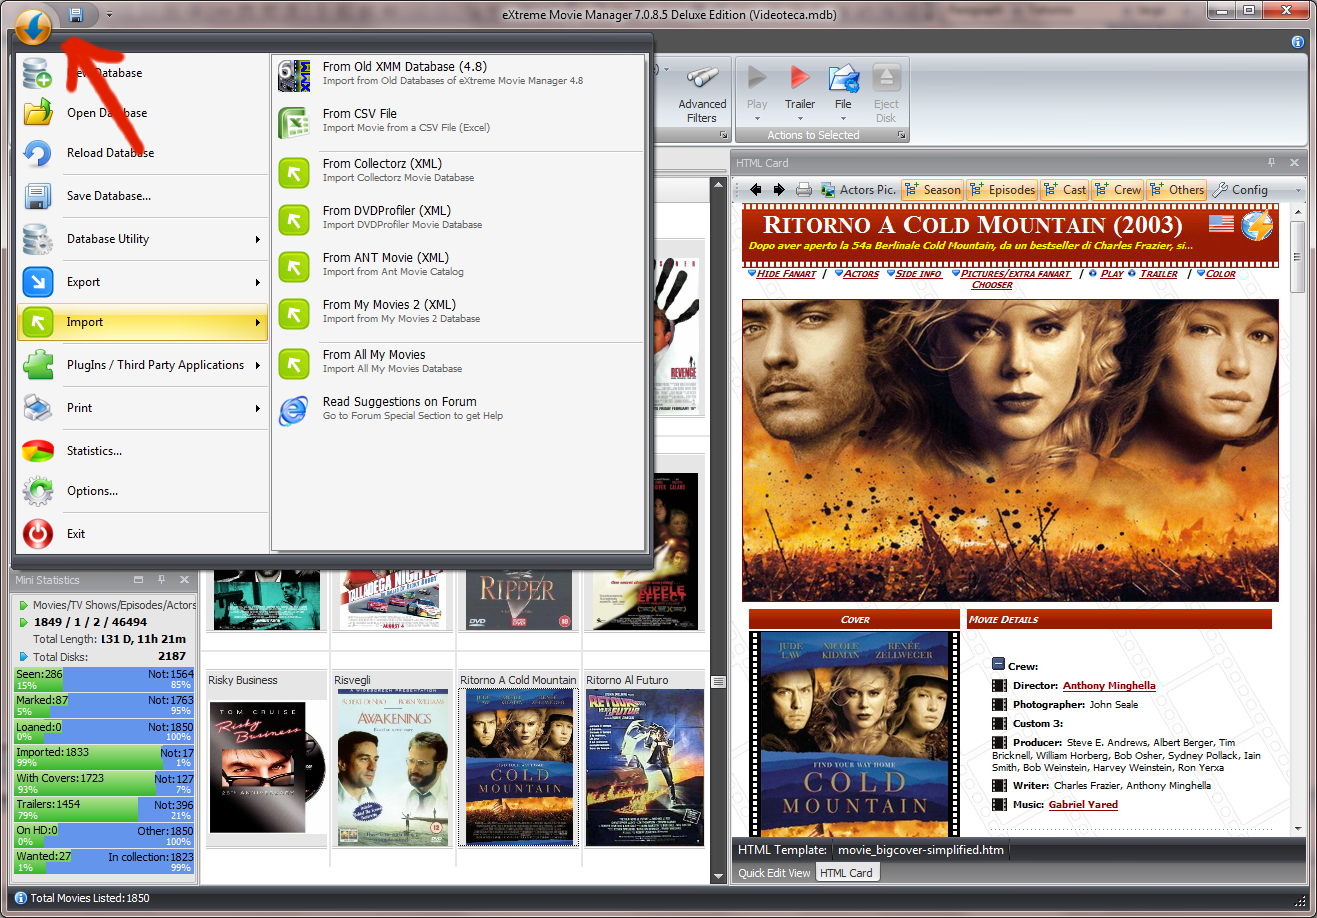Screen dimensions: 1317x918
Task: Select Open Database folder icon
Action: pos(38,113)
